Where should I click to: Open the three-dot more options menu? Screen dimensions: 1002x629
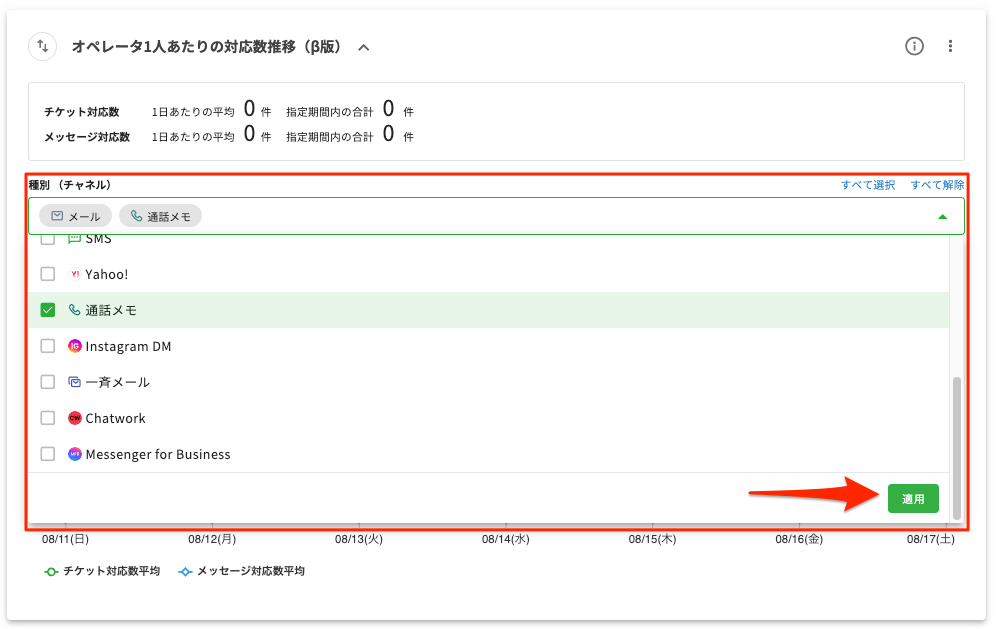point(950,46)
